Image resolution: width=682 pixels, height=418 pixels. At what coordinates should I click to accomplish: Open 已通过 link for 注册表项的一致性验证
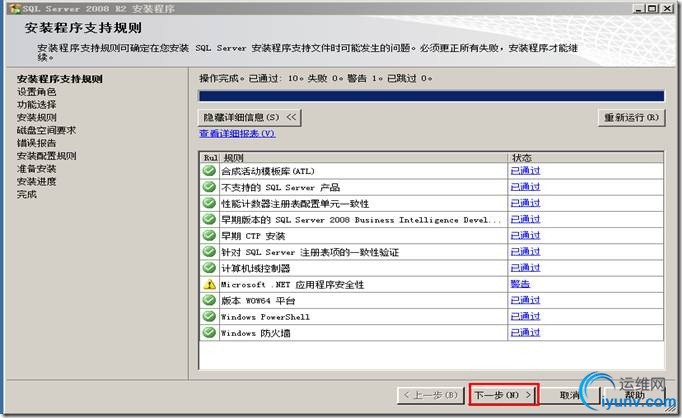coord(525,251)
